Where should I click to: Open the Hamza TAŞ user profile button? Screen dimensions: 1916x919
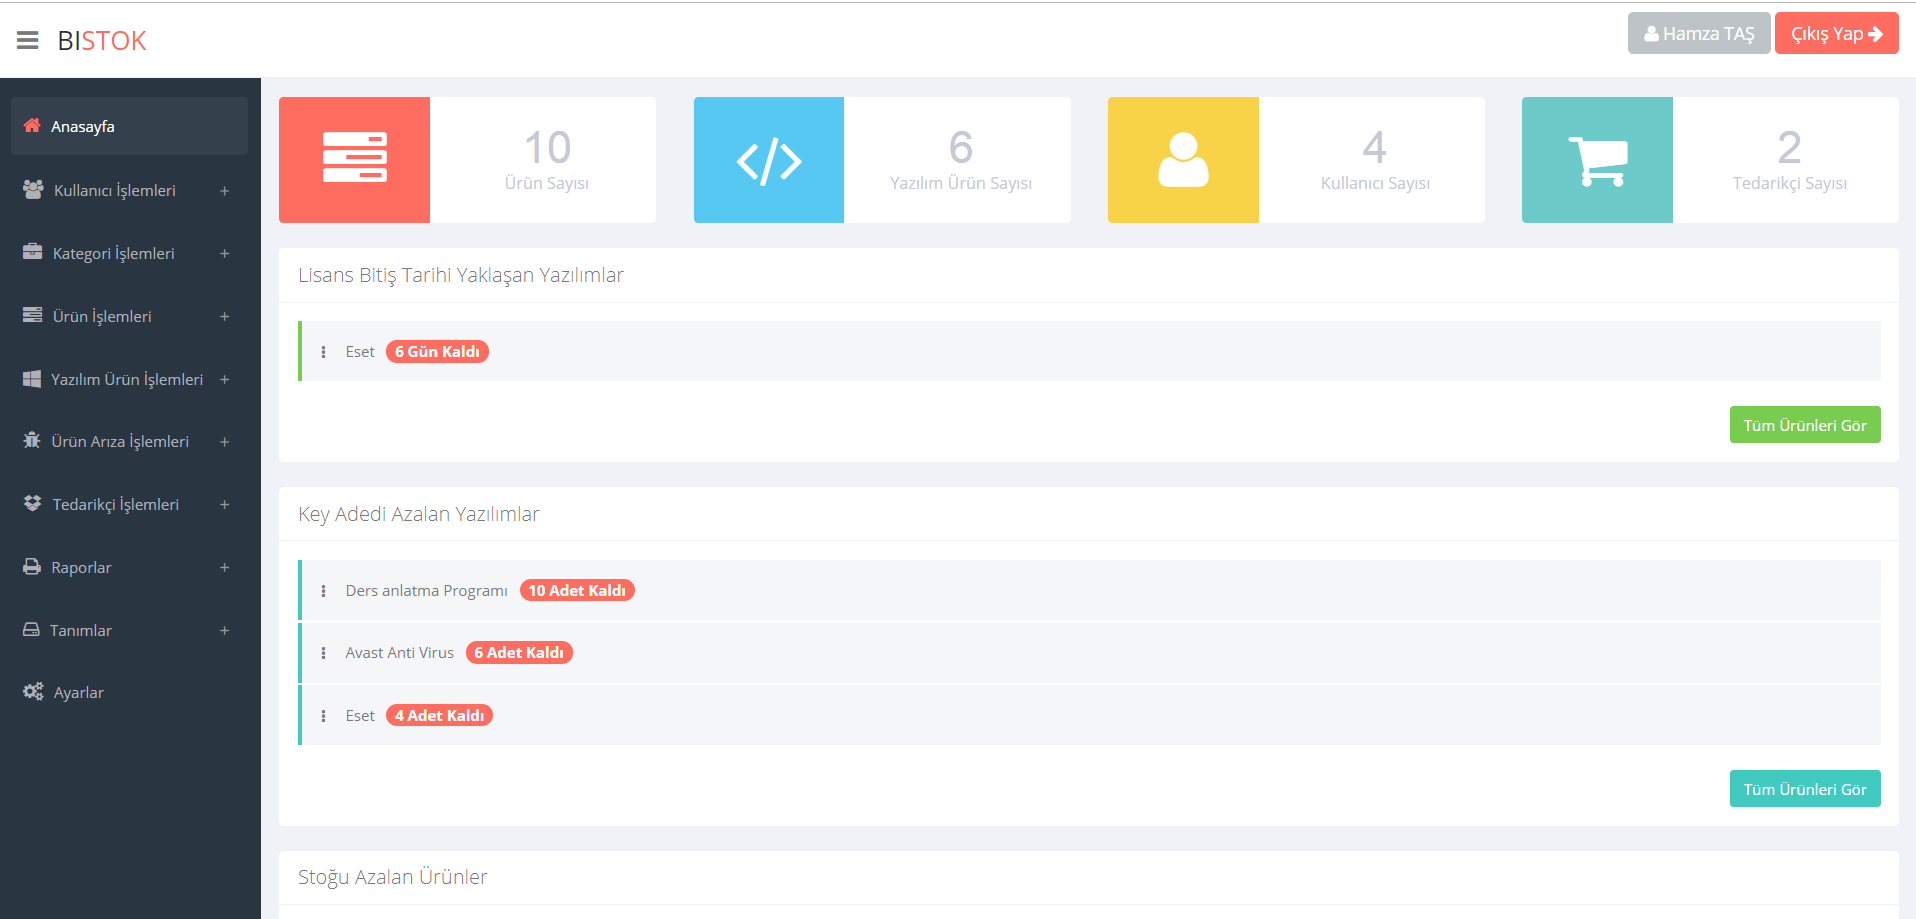pyautogui.click(x=1699, y=33)
